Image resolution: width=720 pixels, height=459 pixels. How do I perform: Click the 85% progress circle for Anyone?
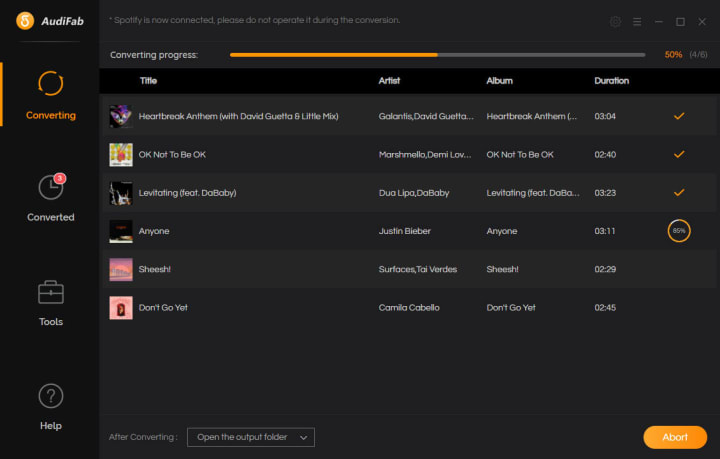[x=679, y=231]
